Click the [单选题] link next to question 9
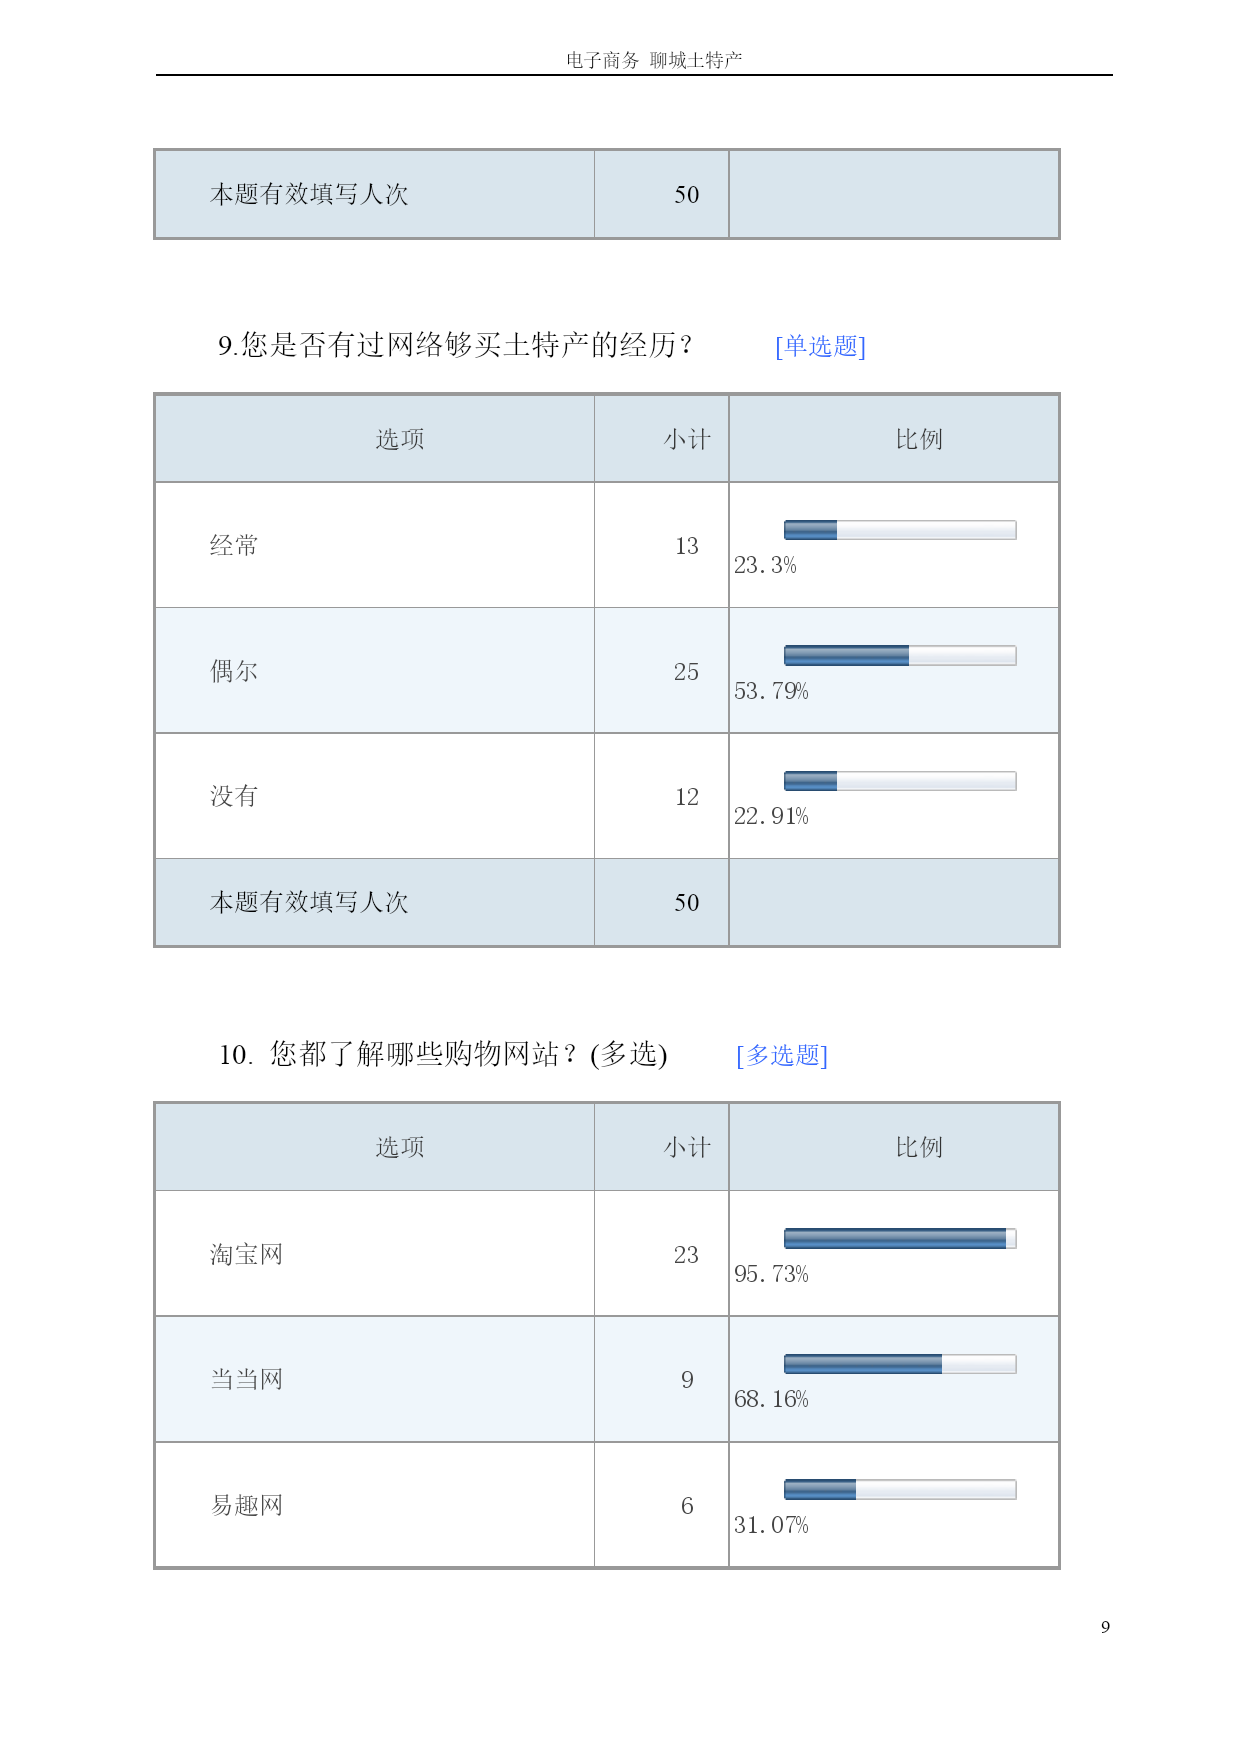This screenshot has height=1754, width=1241. tap(820, 346)
